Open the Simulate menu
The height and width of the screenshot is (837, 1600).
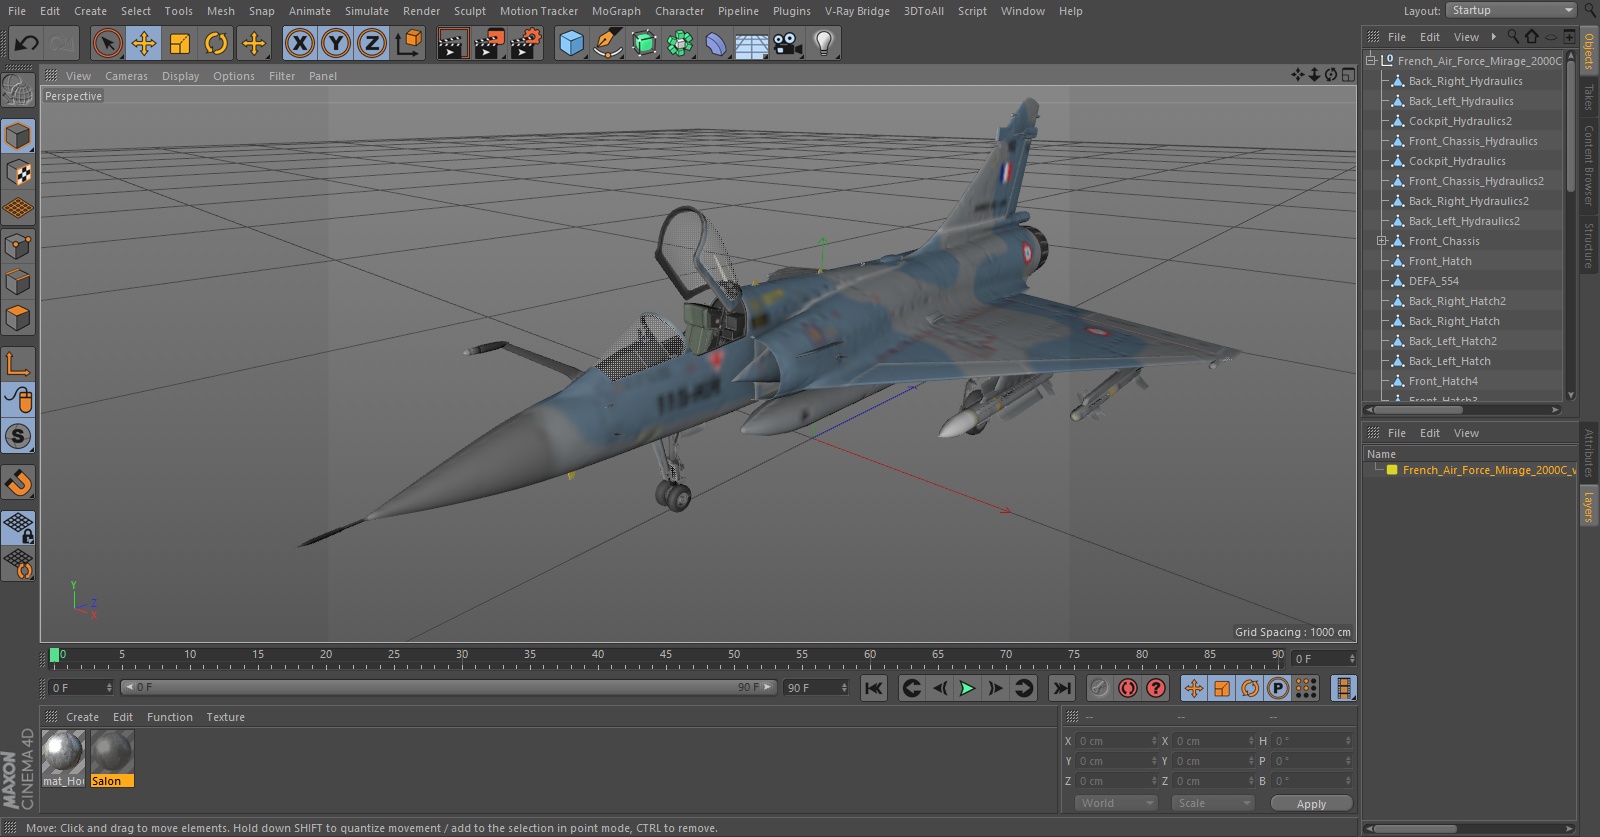point(367,11)
